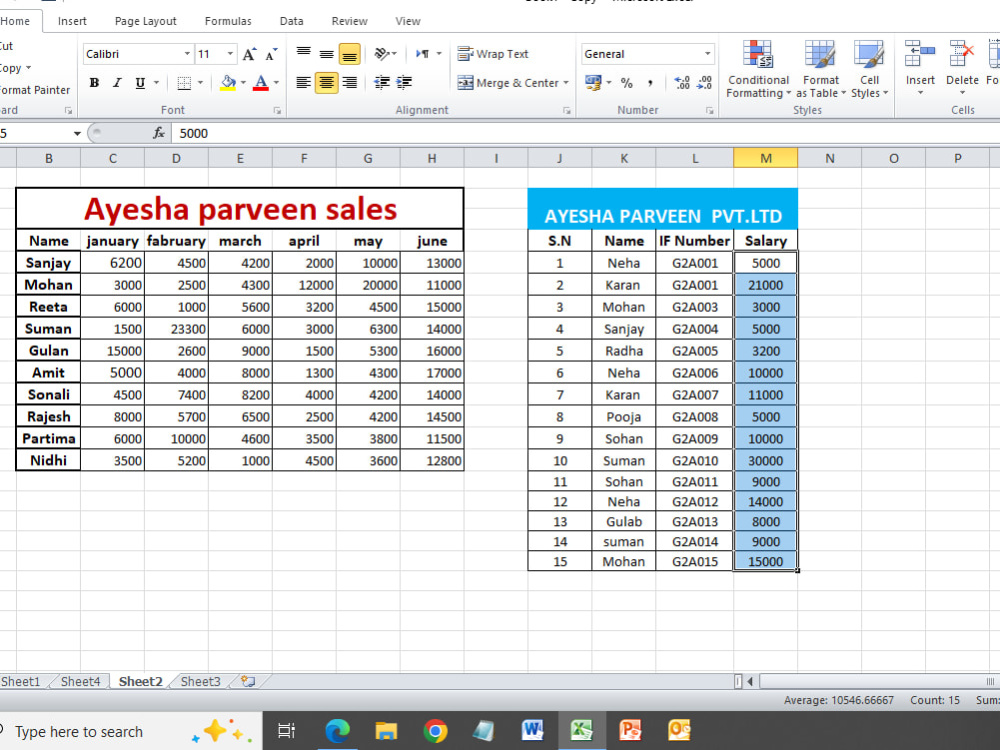Viewport: 1000px width, 750px height.
Task: Open font size dropdown
Action: (x=231, y=54)
